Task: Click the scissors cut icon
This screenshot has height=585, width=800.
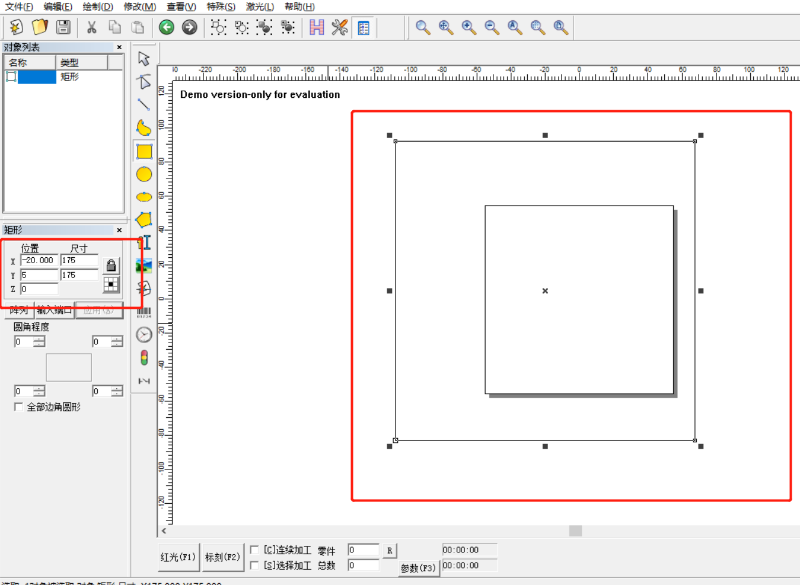Action: [91, 27]
